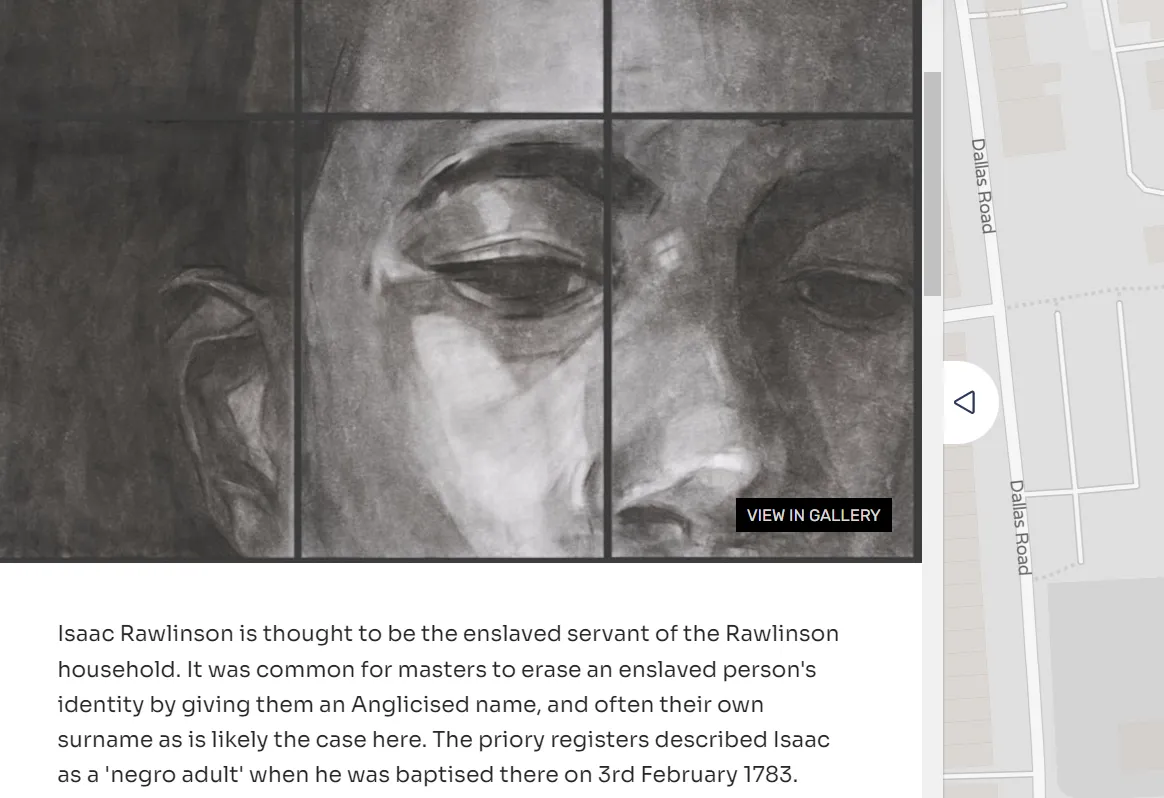Click the dotted footpath on the map
Image resolution: width=1164 pixels, height=798 pixels.
pyautogui.click(x=1084, y=295)
